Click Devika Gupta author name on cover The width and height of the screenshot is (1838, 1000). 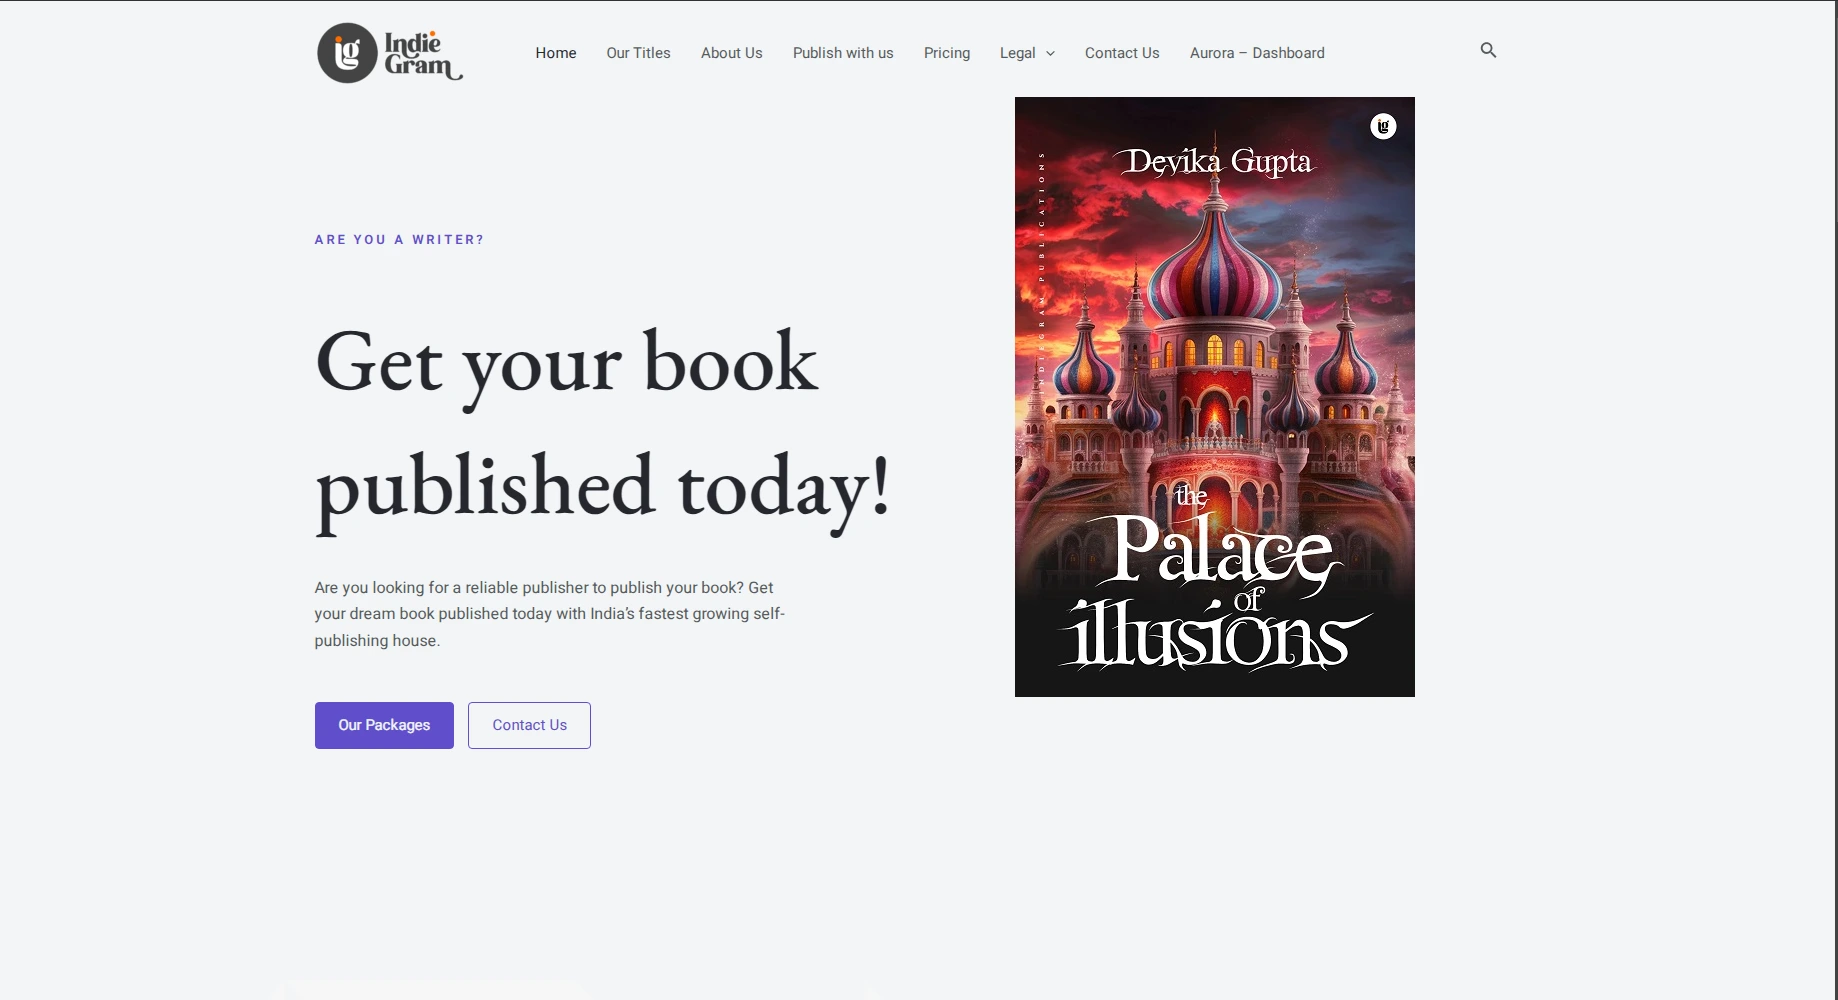1214,162
